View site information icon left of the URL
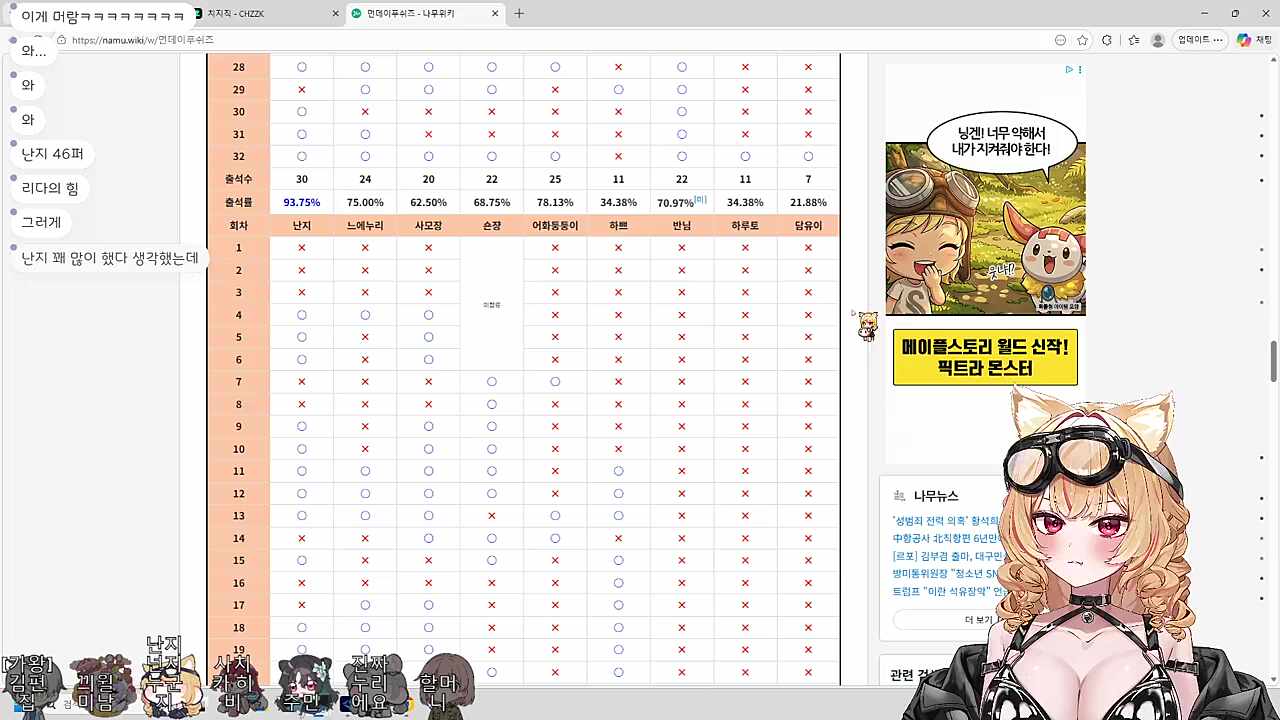This screenshot has height=720, width=1280. 61,40
